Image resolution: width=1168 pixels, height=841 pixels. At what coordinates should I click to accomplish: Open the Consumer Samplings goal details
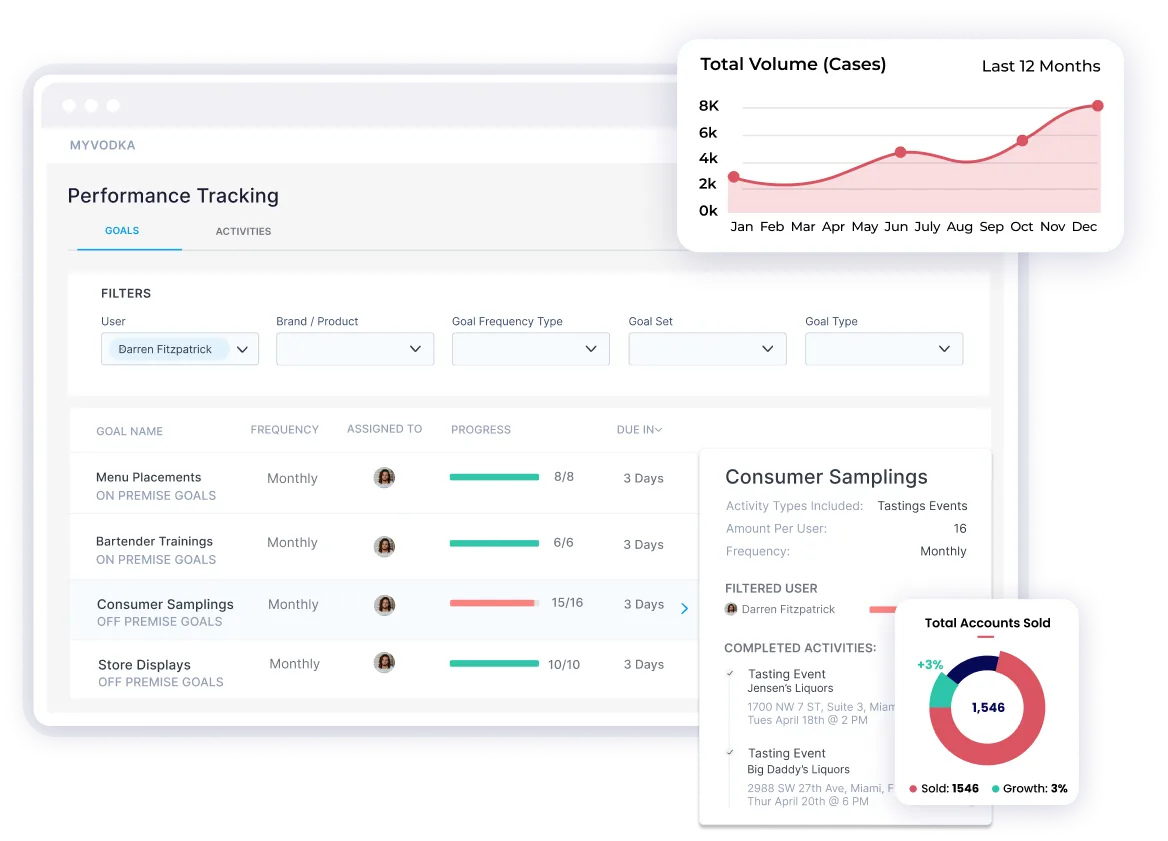[x=684, y=608]
